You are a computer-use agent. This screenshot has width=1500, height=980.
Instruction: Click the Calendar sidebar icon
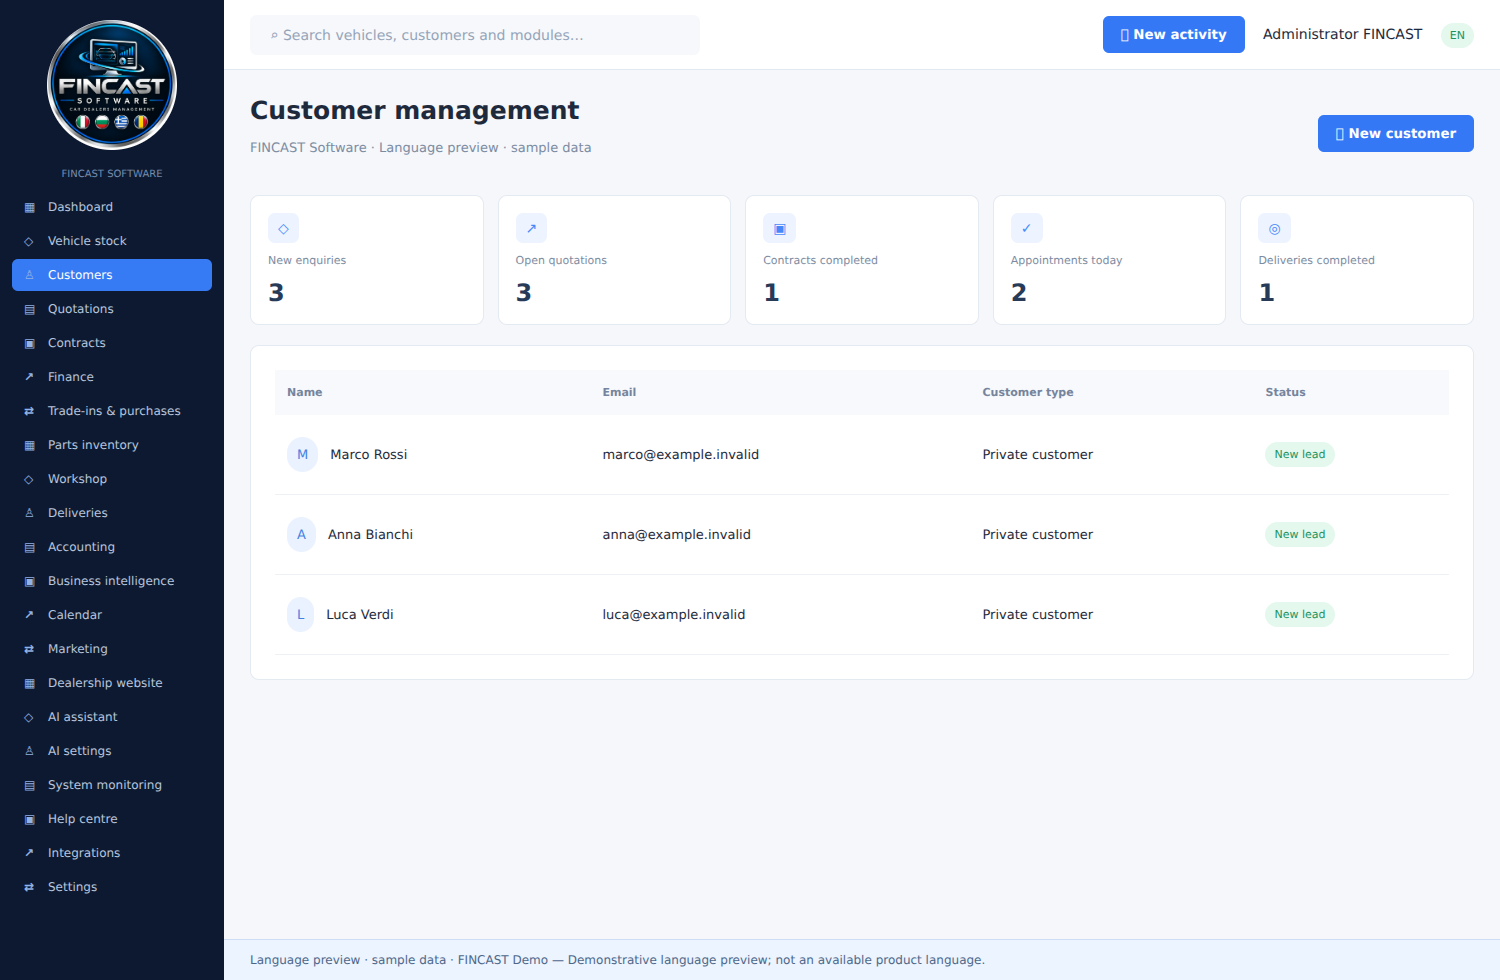coord(29,615)
